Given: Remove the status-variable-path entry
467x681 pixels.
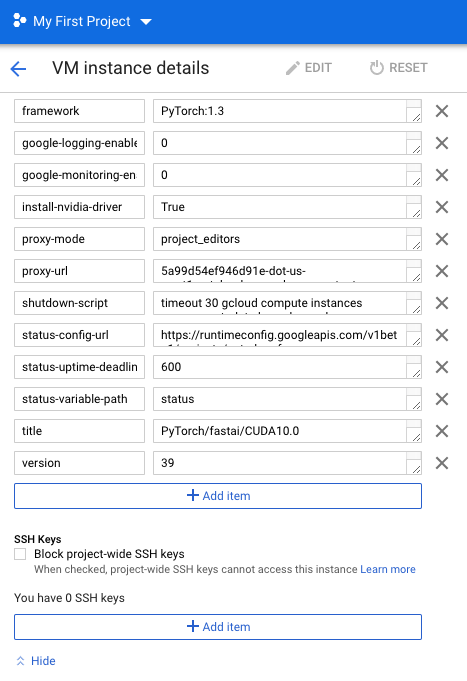Looking at the screenshot, I should [x=442, y=399].
